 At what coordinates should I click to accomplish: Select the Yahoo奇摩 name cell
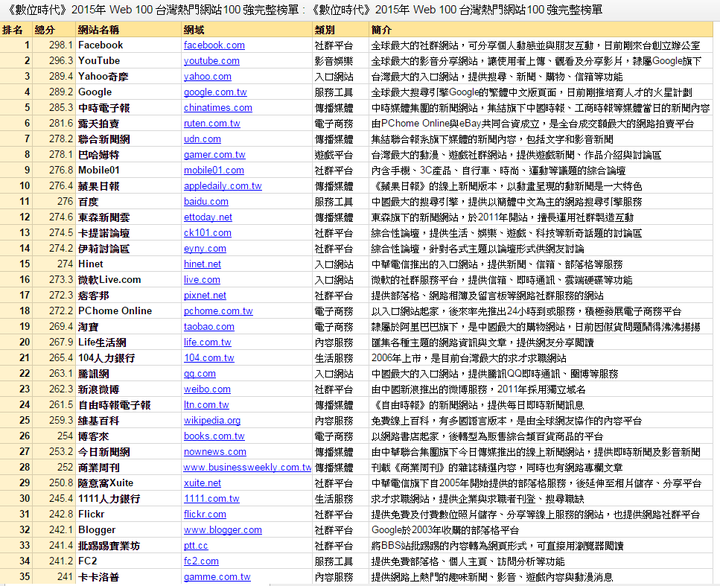[128, 76]
